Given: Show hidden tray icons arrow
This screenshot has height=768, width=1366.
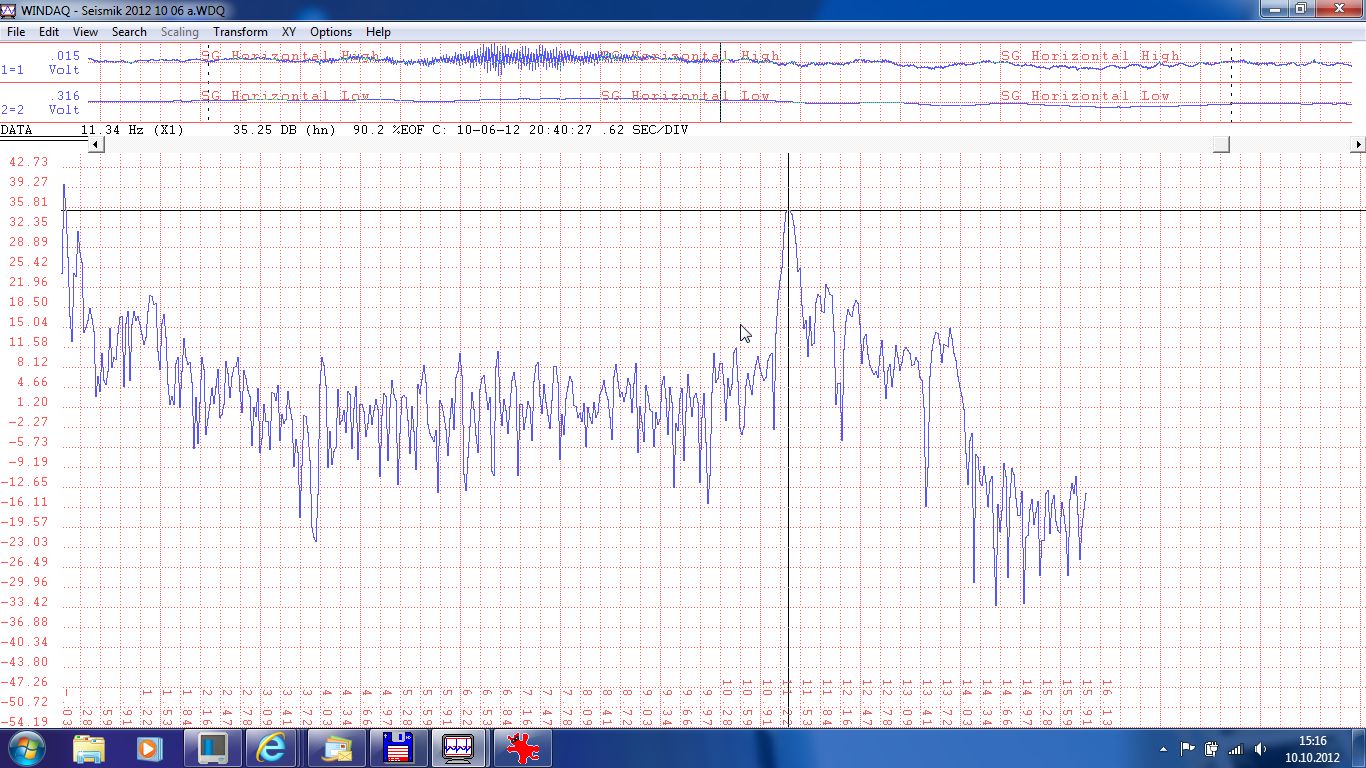Looking at the screenshot, I should tap(1163, 749).
